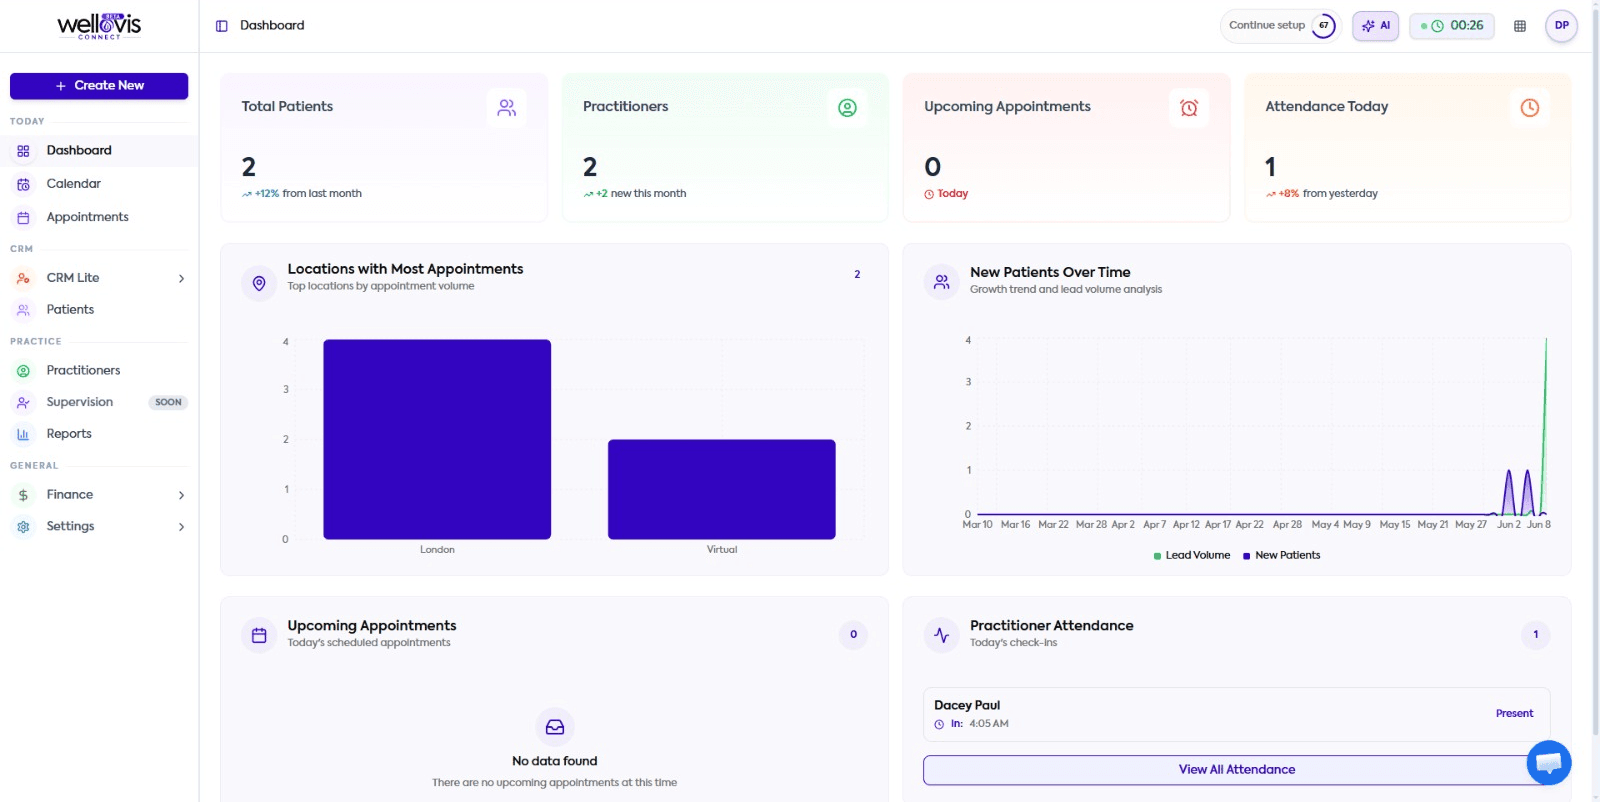
Task: Click the Present status for Dacey Paul
Action: 1514,714
